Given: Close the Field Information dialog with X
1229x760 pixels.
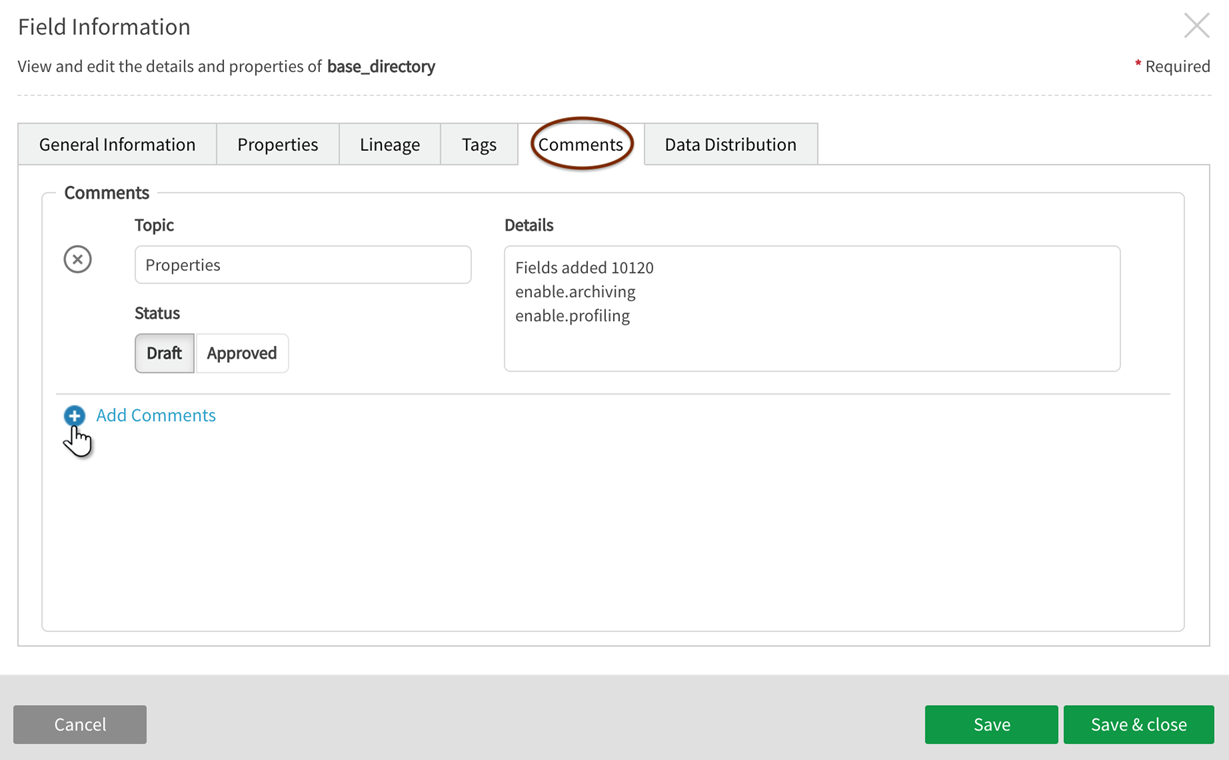Looking at the screenshot, I should click(x=1196, y=26).
